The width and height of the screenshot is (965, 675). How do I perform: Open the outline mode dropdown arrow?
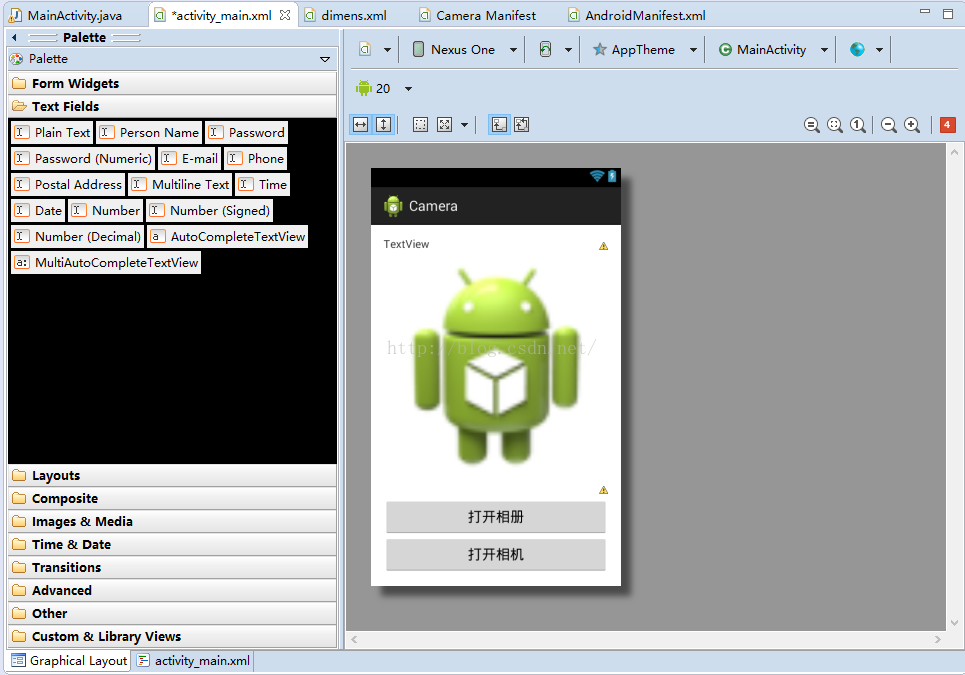465,125
